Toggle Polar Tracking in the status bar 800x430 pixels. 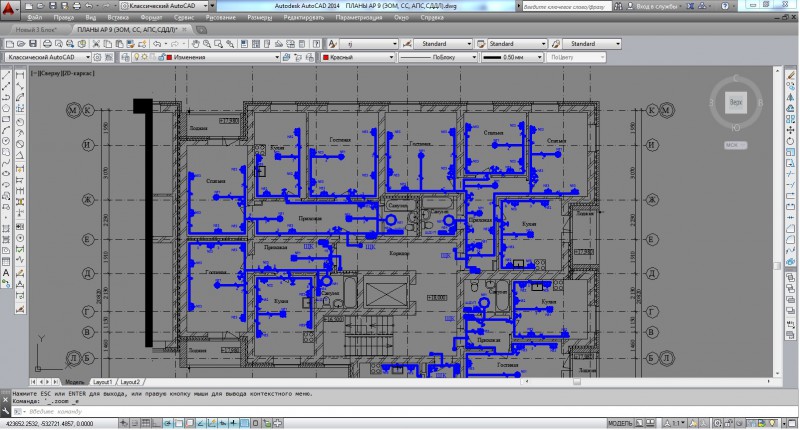tap(168, 423)
